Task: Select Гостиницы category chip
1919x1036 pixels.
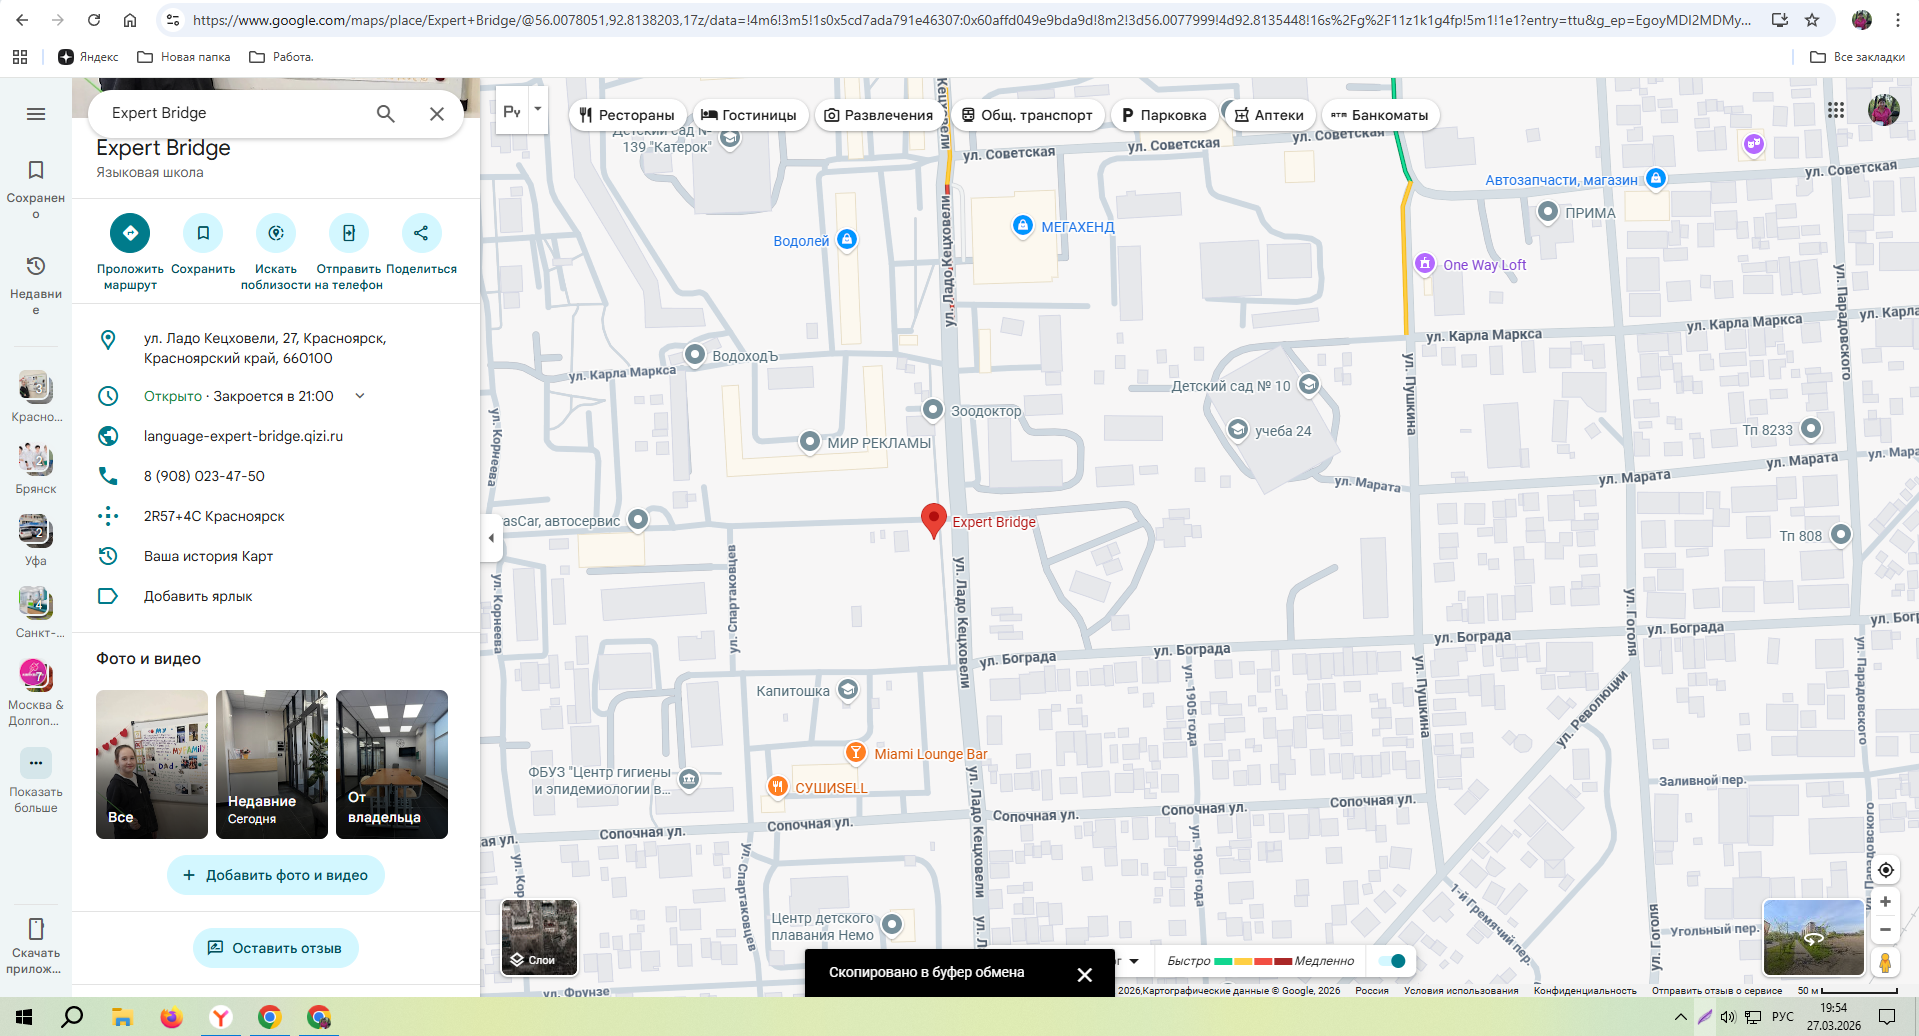Action: pyautogui.click(x=749, y=115)
